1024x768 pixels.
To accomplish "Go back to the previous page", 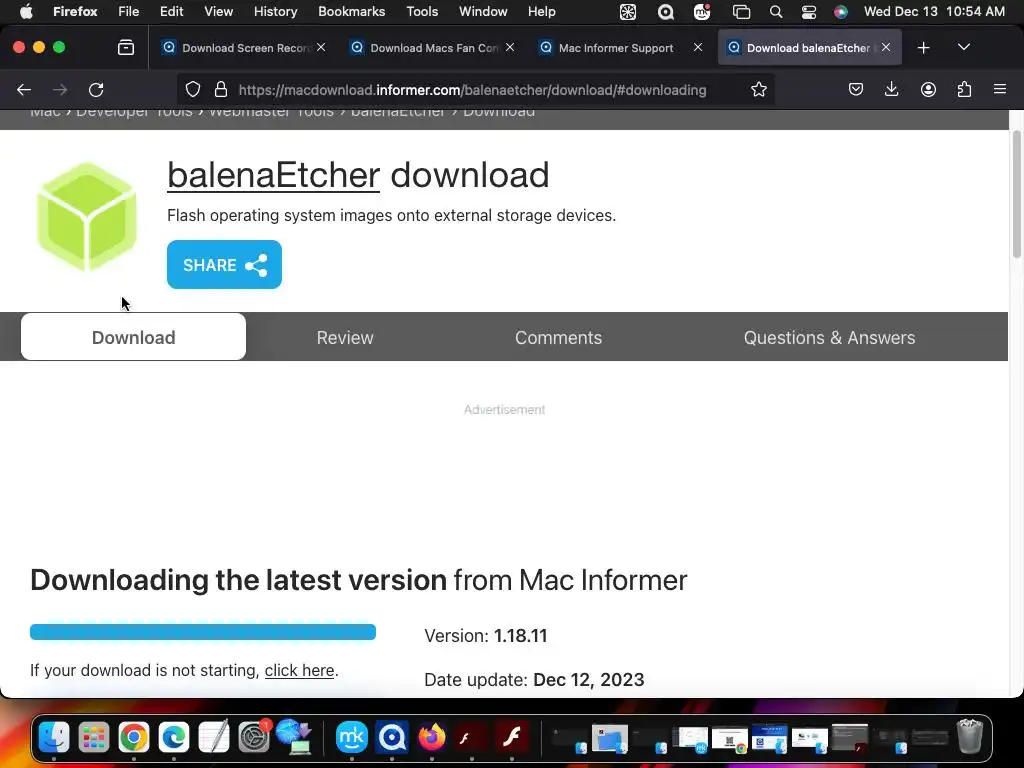I will [24, 89].
